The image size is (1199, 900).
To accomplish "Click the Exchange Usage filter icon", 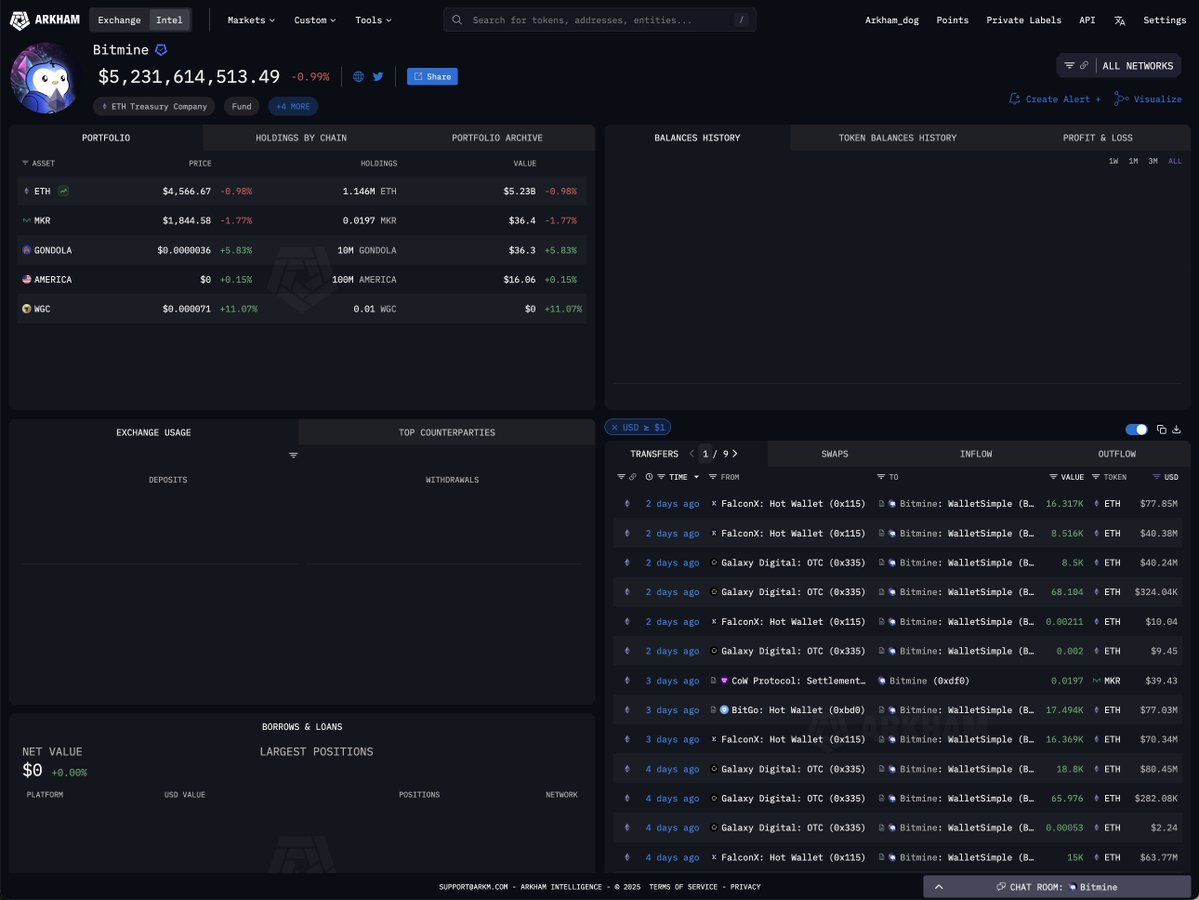I will 293,456.
